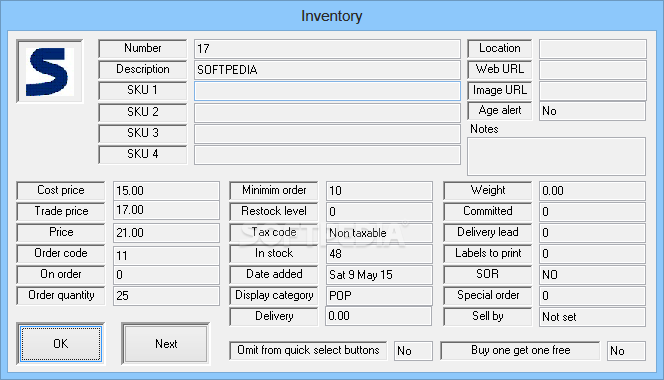Focus the SKU 1 input field
This screenshot has width=664, height=380.
pos(327,91)
